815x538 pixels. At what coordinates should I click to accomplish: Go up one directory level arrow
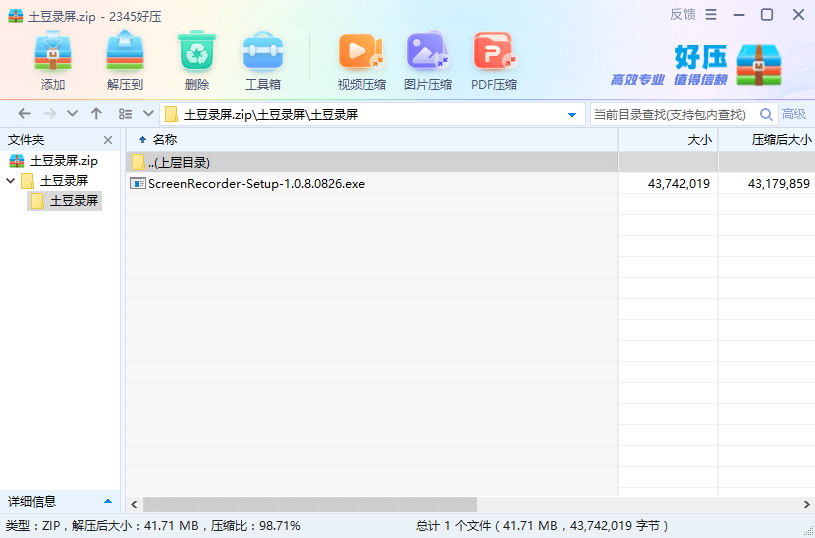(x=96, y=114)
